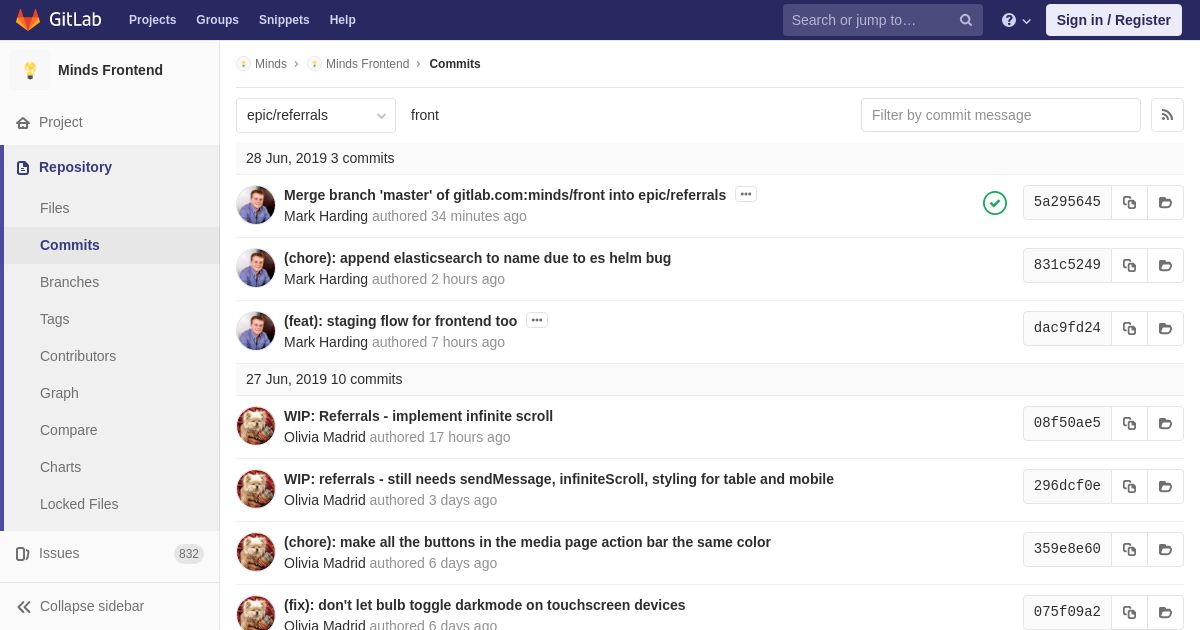Open commit 'WIP: Referrals - implement infinite scroll'
Screen dimensions: 1200x630
418,416
